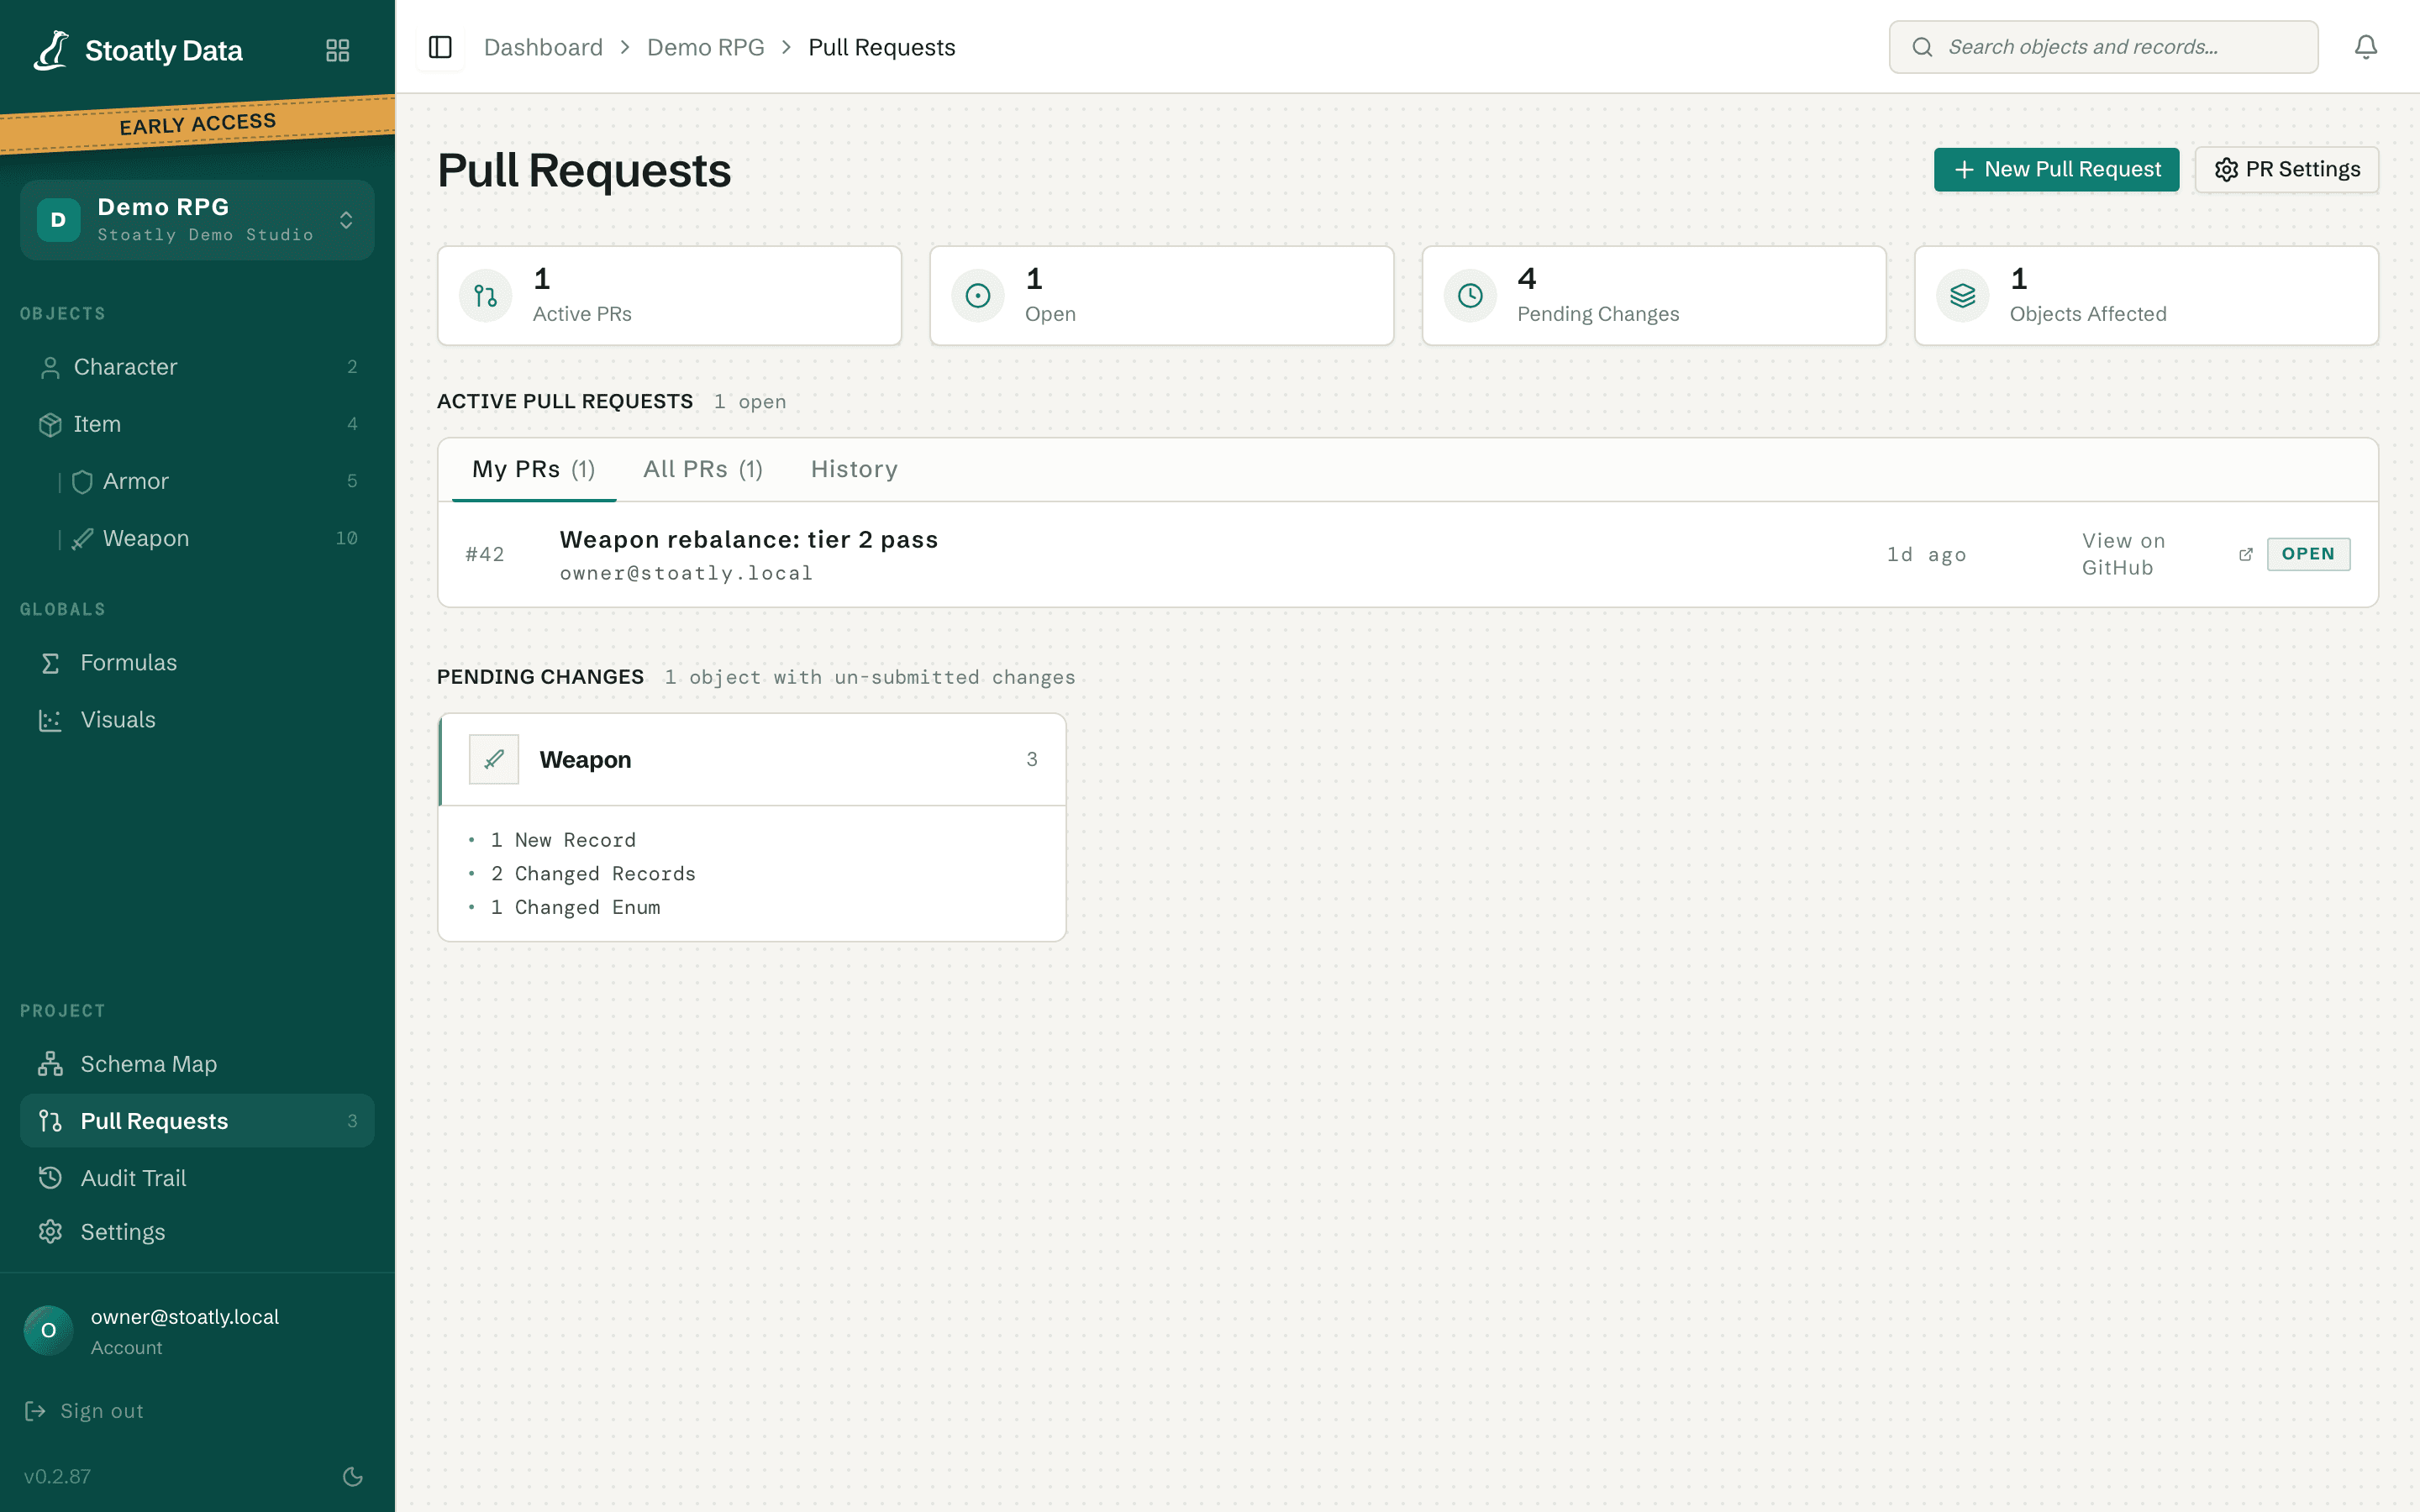Open PR #42 Weapon rebalance: tier 2 pass
Screen dimensions: 2420x1512
click(x=1408, y=554)
